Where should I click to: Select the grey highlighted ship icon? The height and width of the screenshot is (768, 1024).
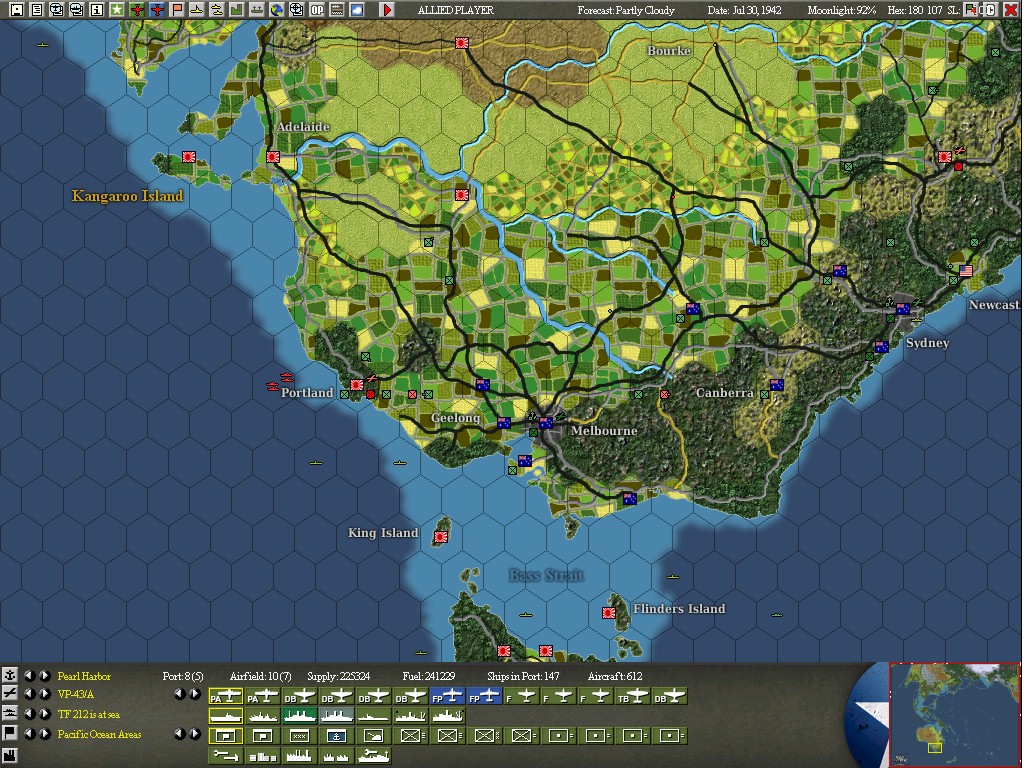(336, 716)
